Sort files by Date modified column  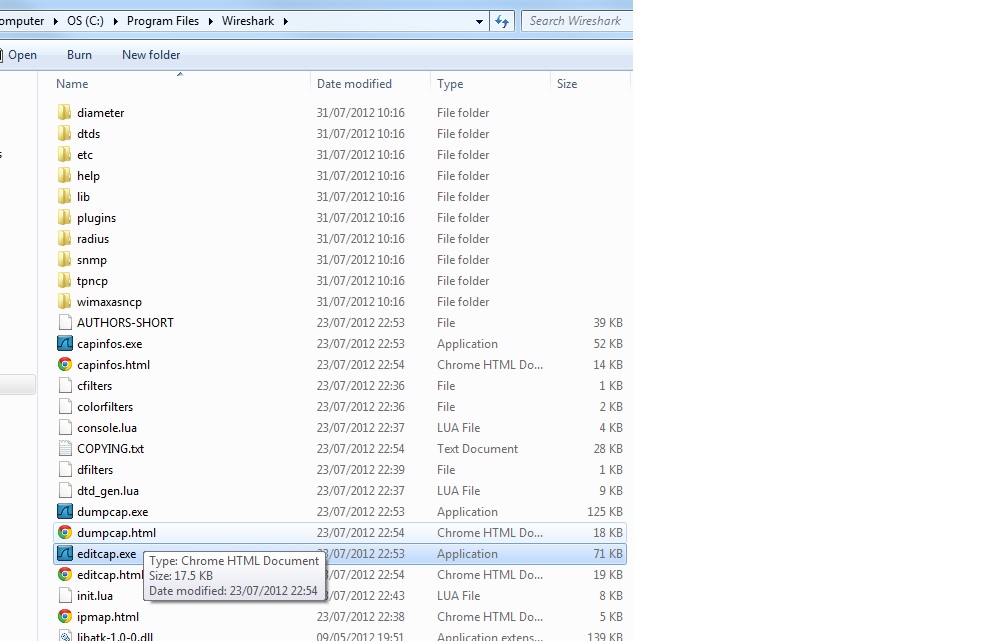[x=354, y=84]
